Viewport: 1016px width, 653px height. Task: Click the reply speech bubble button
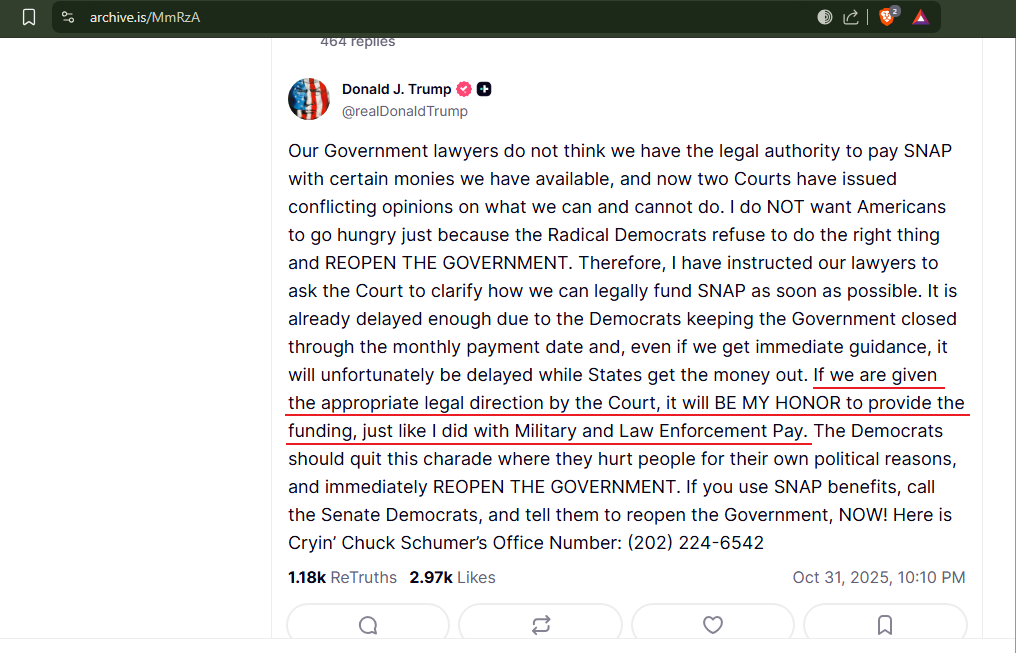pos(368,624)
